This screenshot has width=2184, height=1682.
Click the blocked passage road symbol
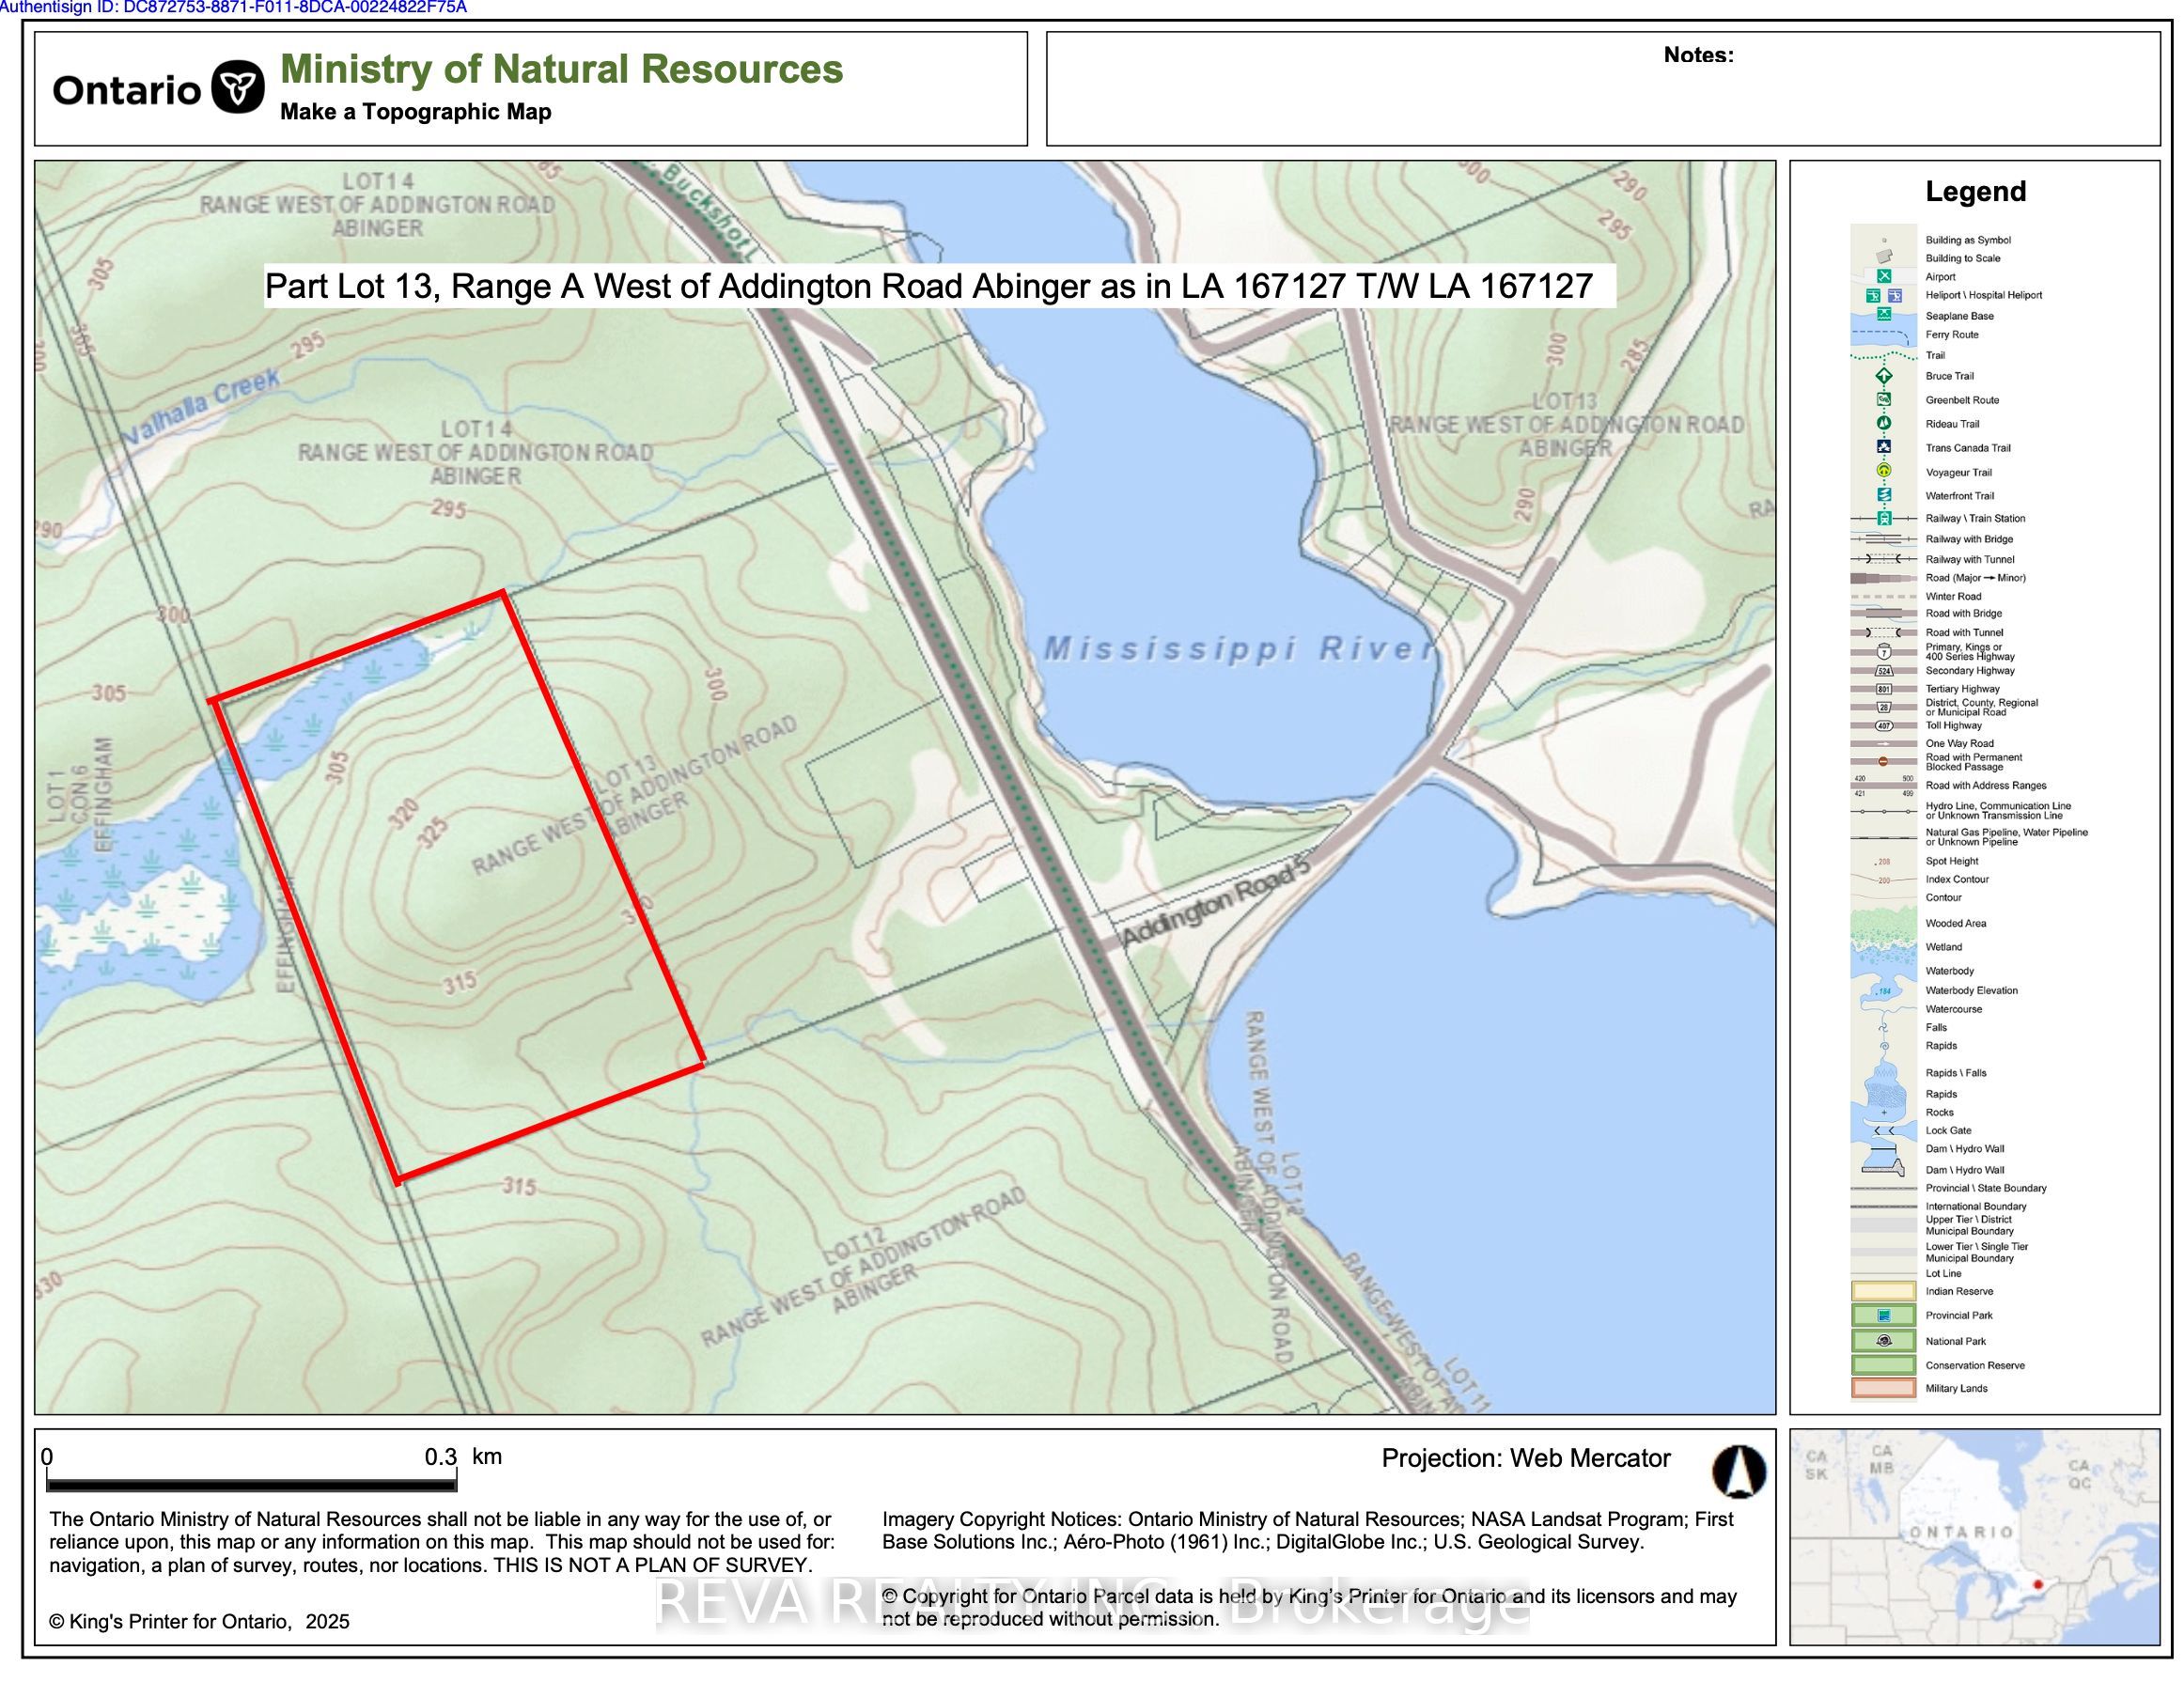pyautogui.click(x=1884, y=762)
